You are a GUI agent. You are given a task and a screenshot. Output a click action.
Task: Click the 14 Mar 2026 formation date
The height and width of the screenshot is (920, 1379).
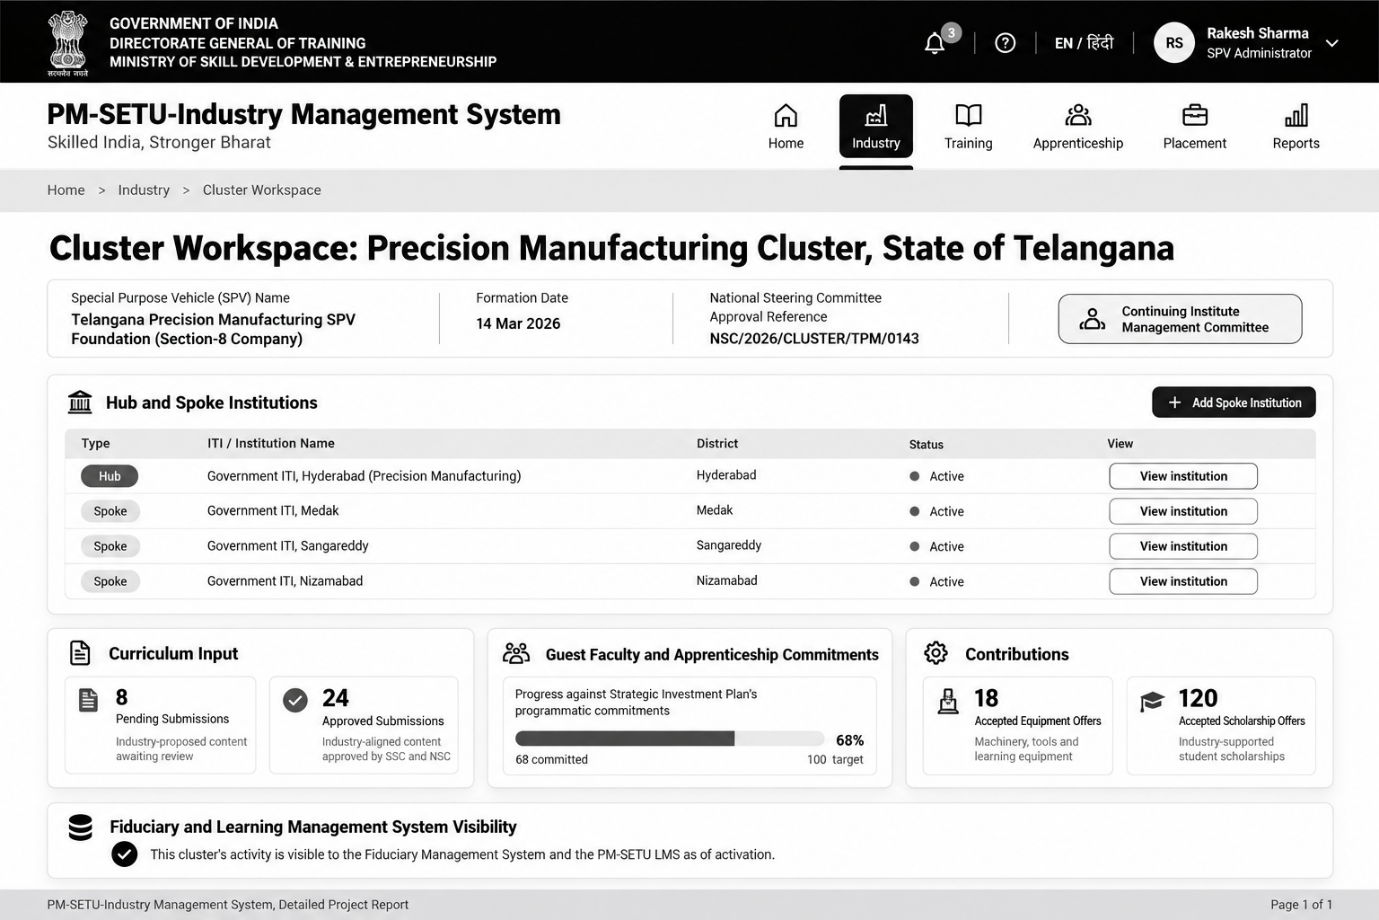(x=518, y=323)
